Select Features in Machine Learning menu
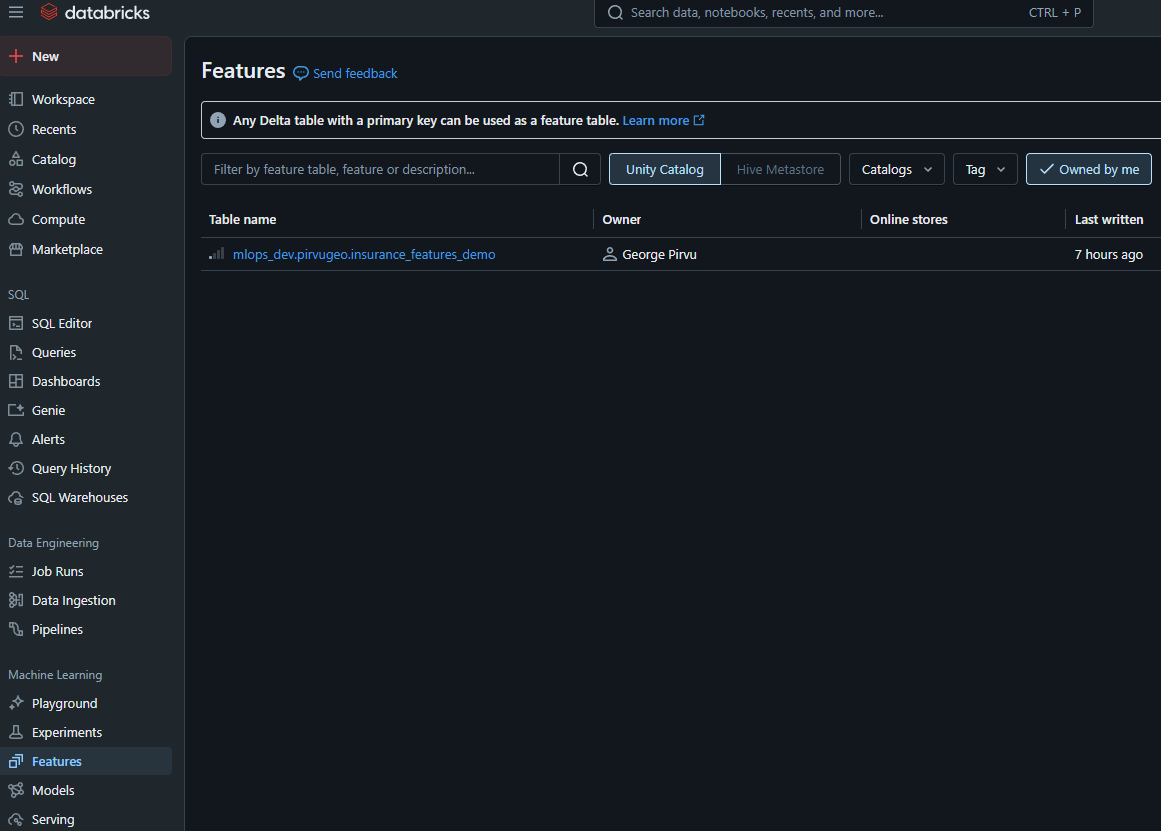This screenshot has height=831, width=1161. click(57, 761)
